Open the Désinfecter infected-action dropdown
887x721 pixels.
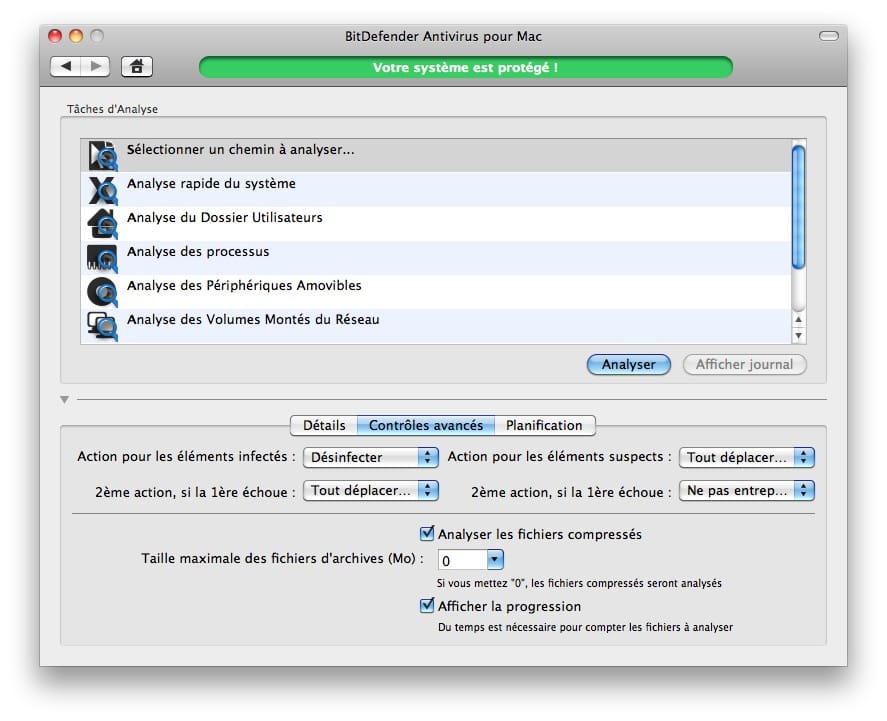click(x=371, y=457)
